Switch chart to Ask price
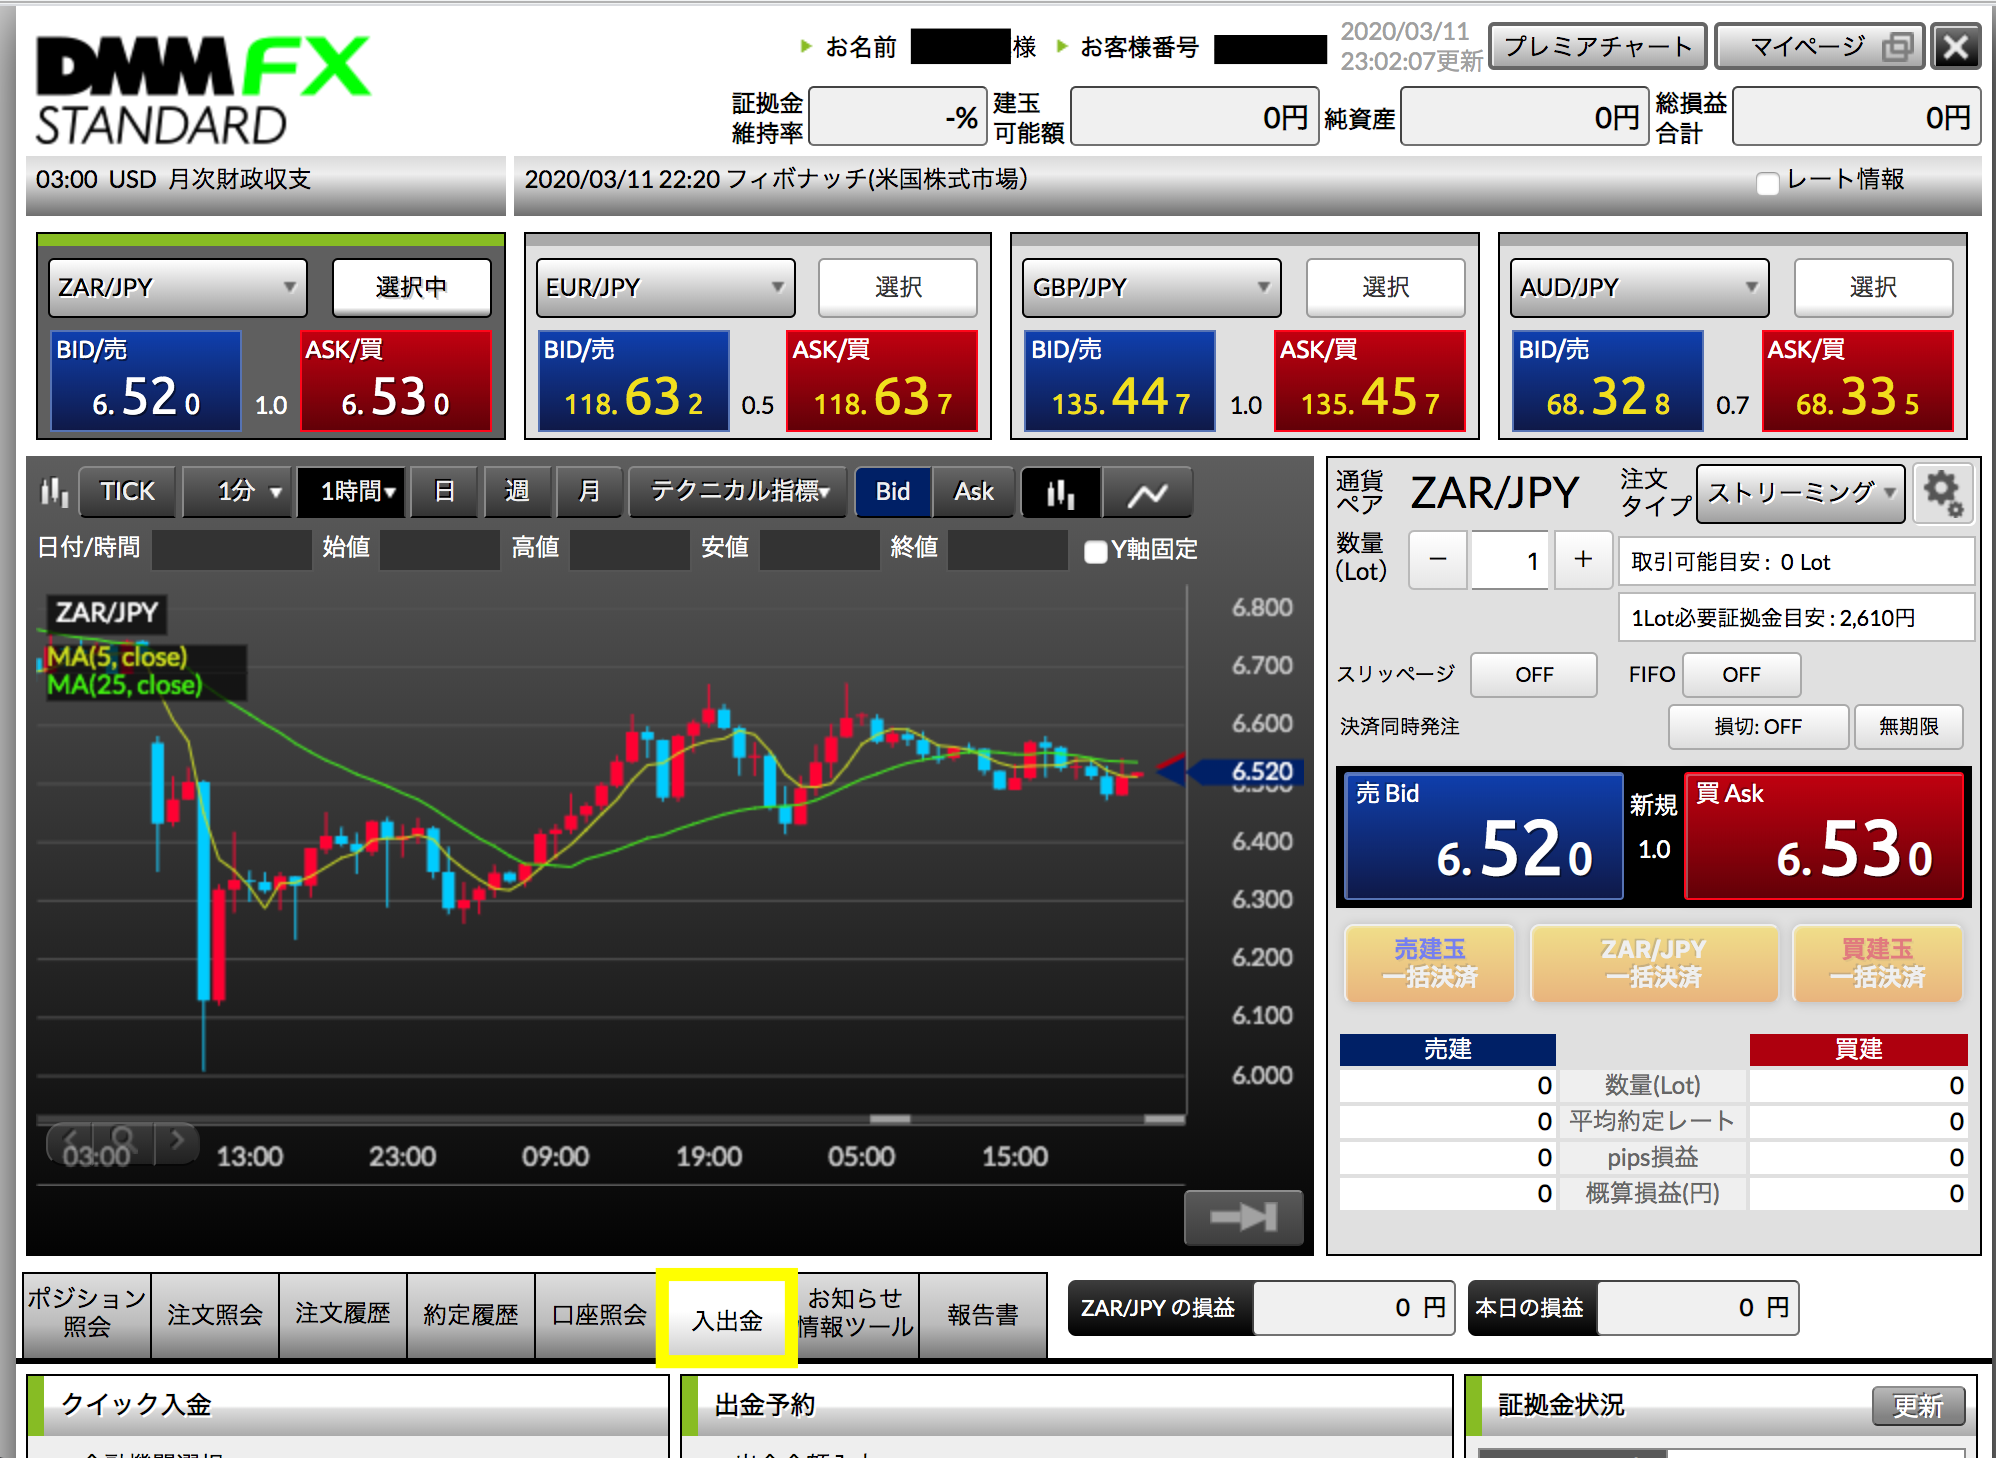 (974, 492)
